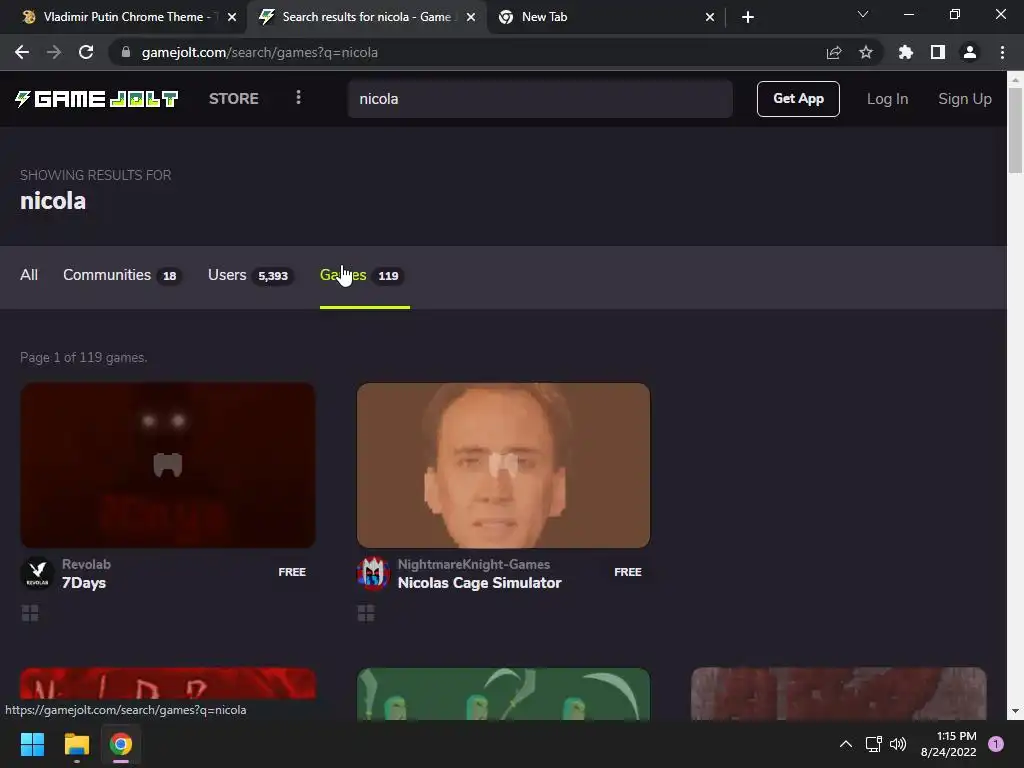This screenshot has width=1024, height=768.
Task: Open a new browser tab
Action: 748,17
